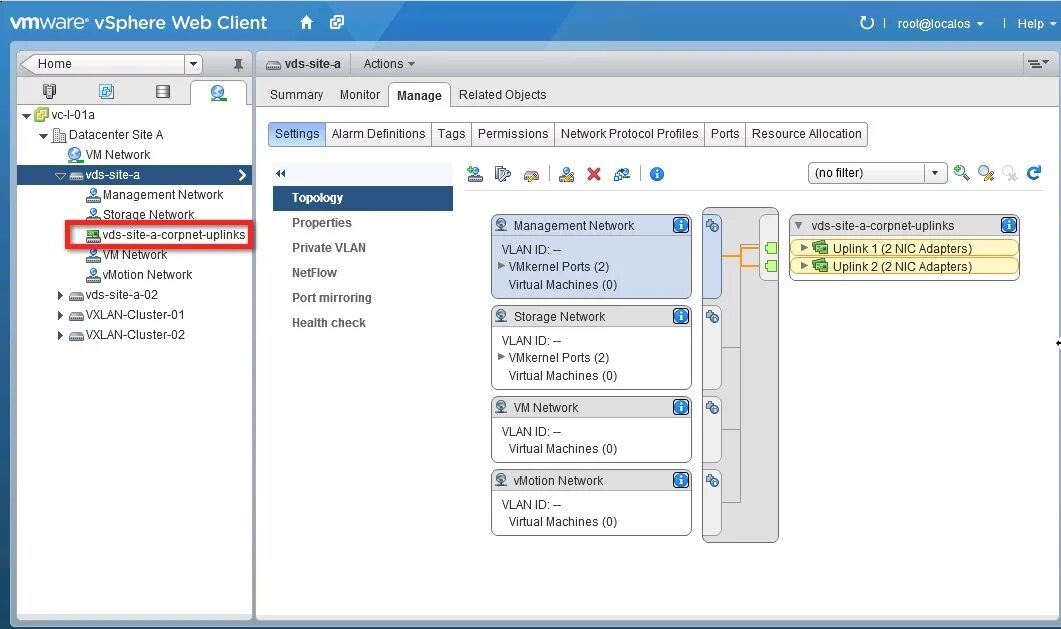1061x629 pixels.
Task: Open Alarm Definitions sub-tab
Action: [x=378, y=134]
